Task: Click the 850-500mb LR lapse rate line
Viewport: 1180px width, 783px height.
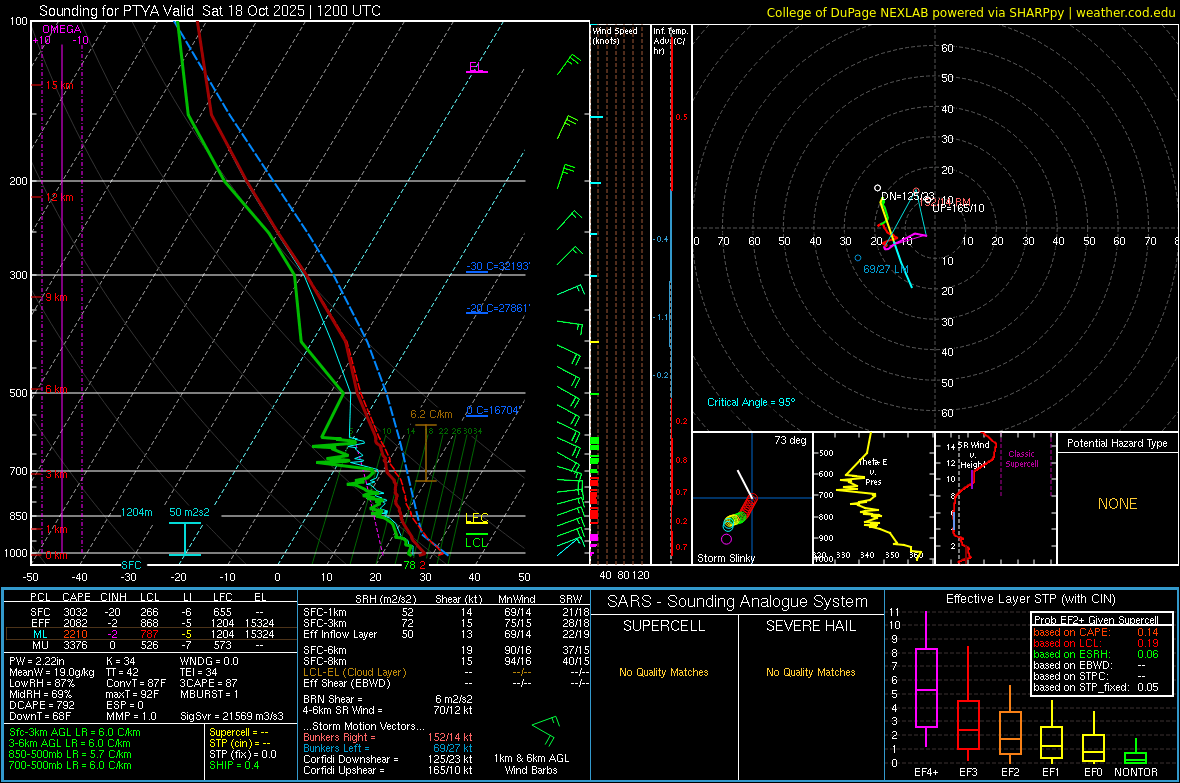Action: click(x=70, y=754)
